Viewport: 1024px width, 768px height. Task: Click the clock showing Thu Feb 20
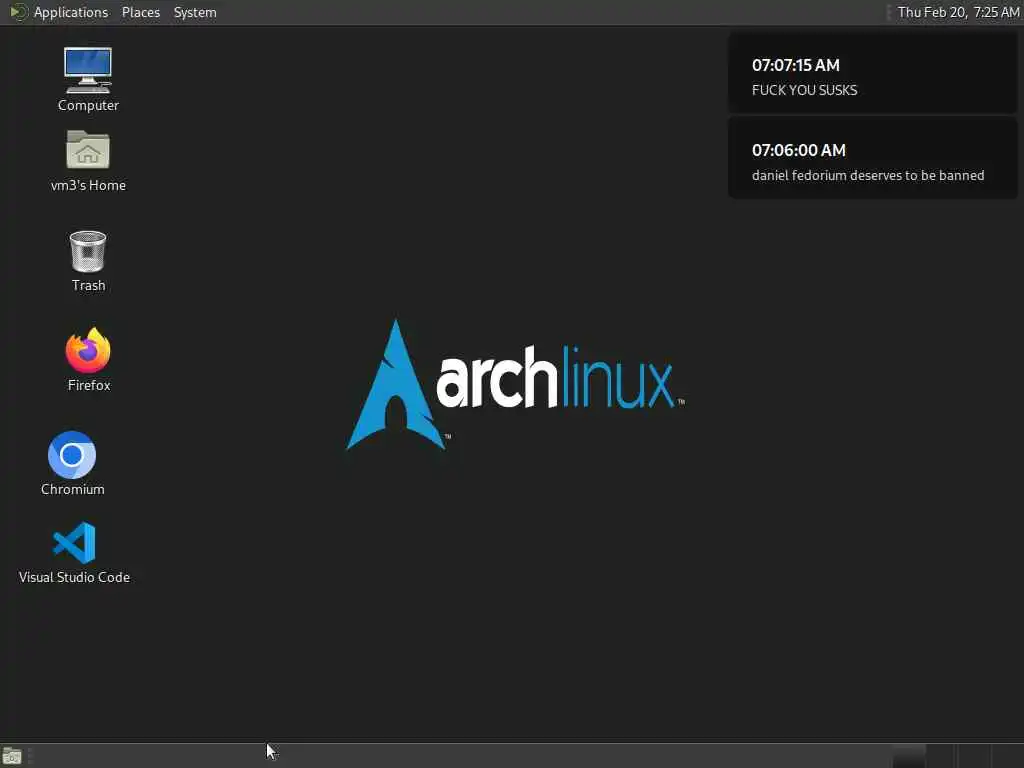tap(958, 12)
